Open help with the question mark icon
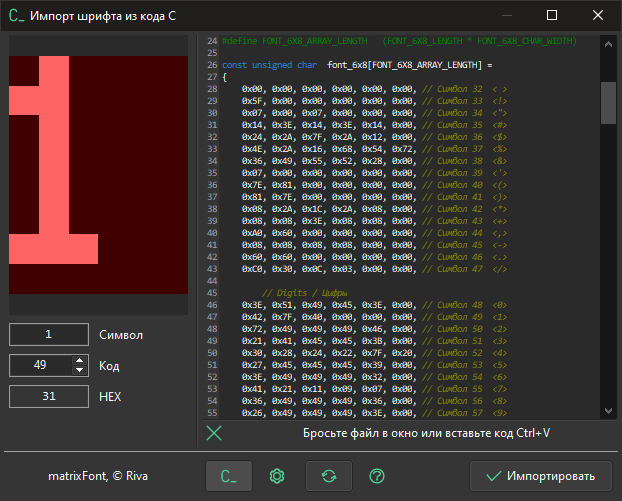 click(377, 476)
